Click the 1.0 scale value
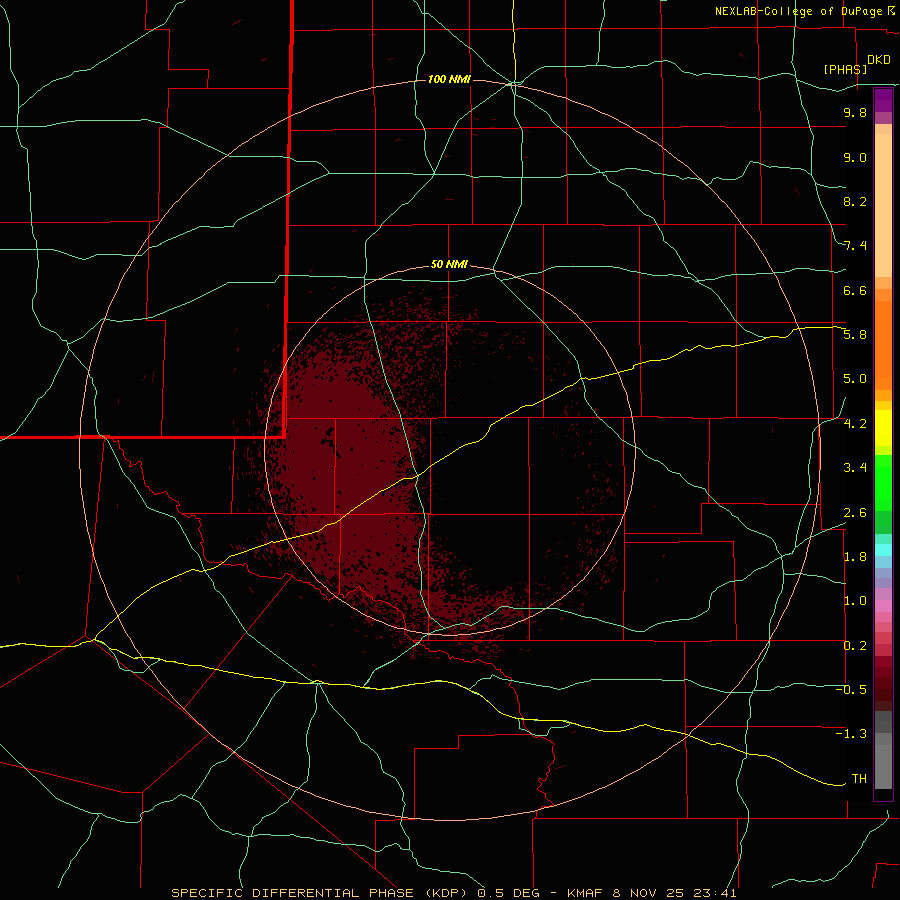Screen dimensions: 900x900 (x=855, y=601)
